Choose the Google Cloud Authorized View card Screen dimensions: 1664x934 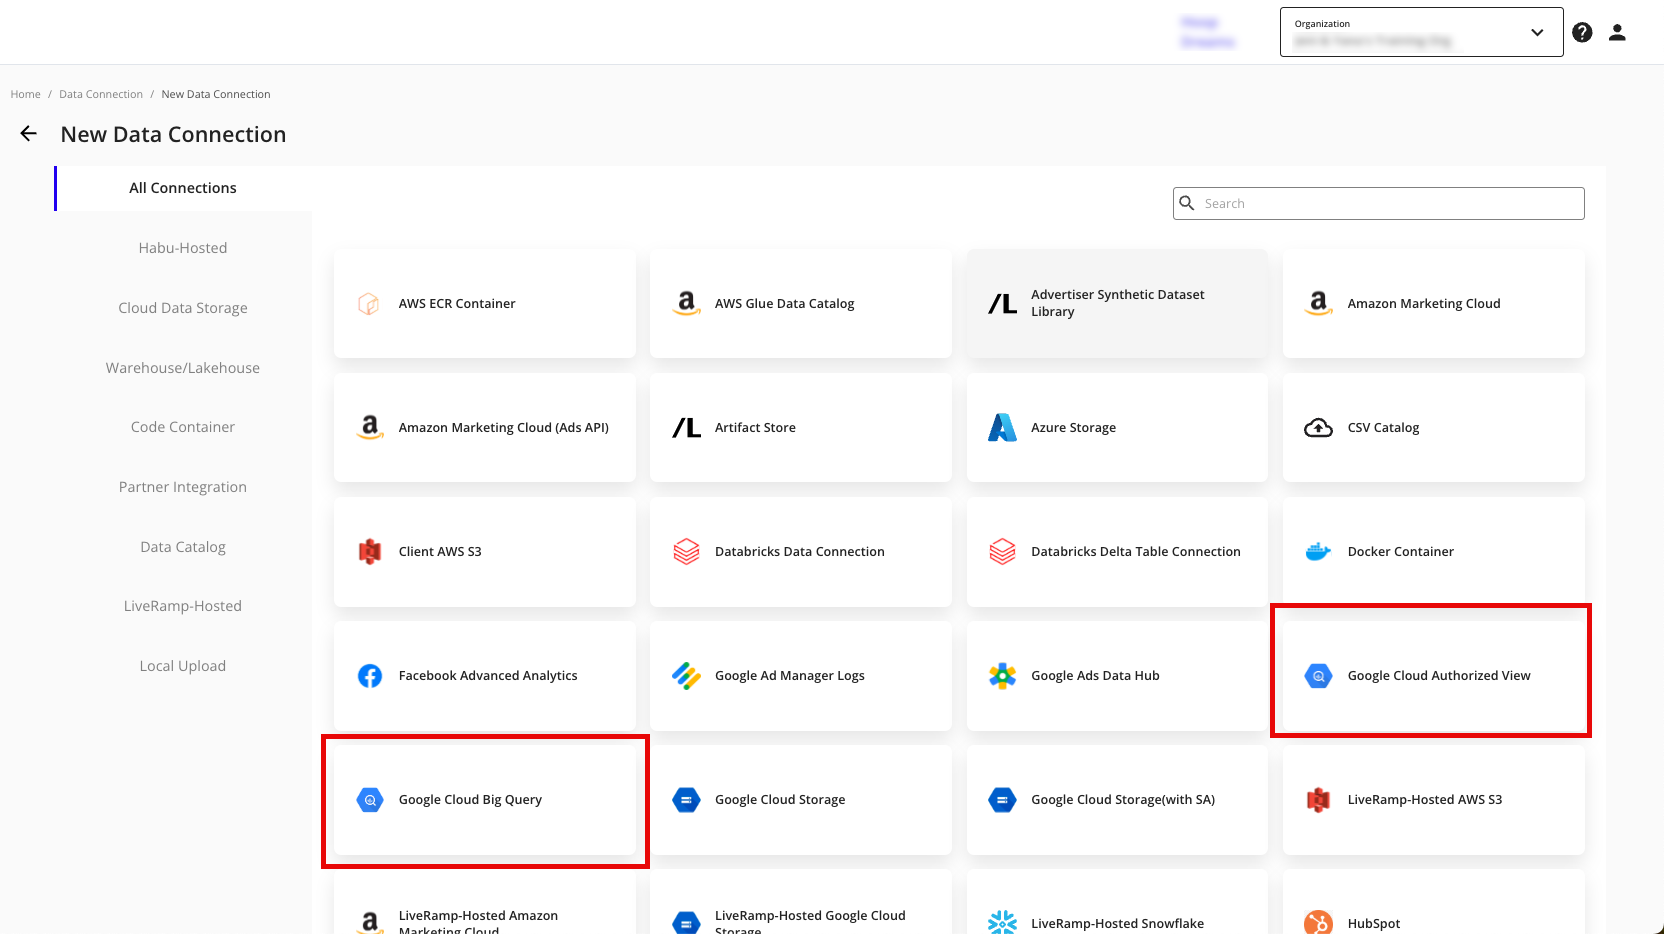click(1433, 676)
